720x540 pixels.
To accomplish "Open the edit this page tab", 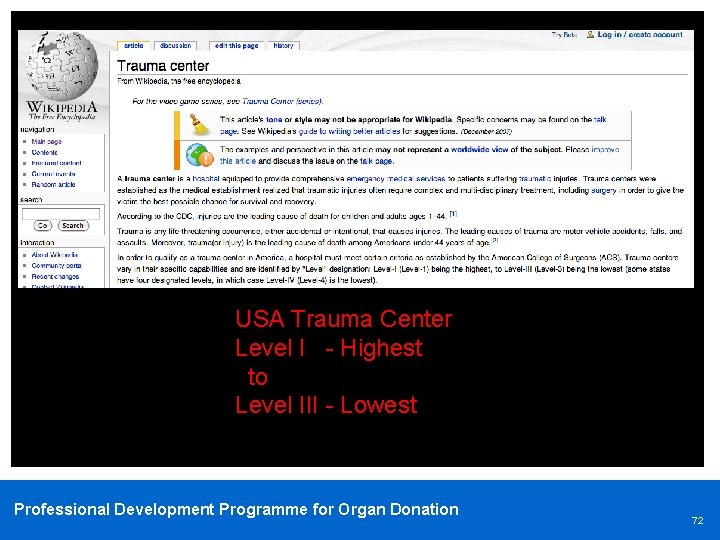I will pos(236,45).
